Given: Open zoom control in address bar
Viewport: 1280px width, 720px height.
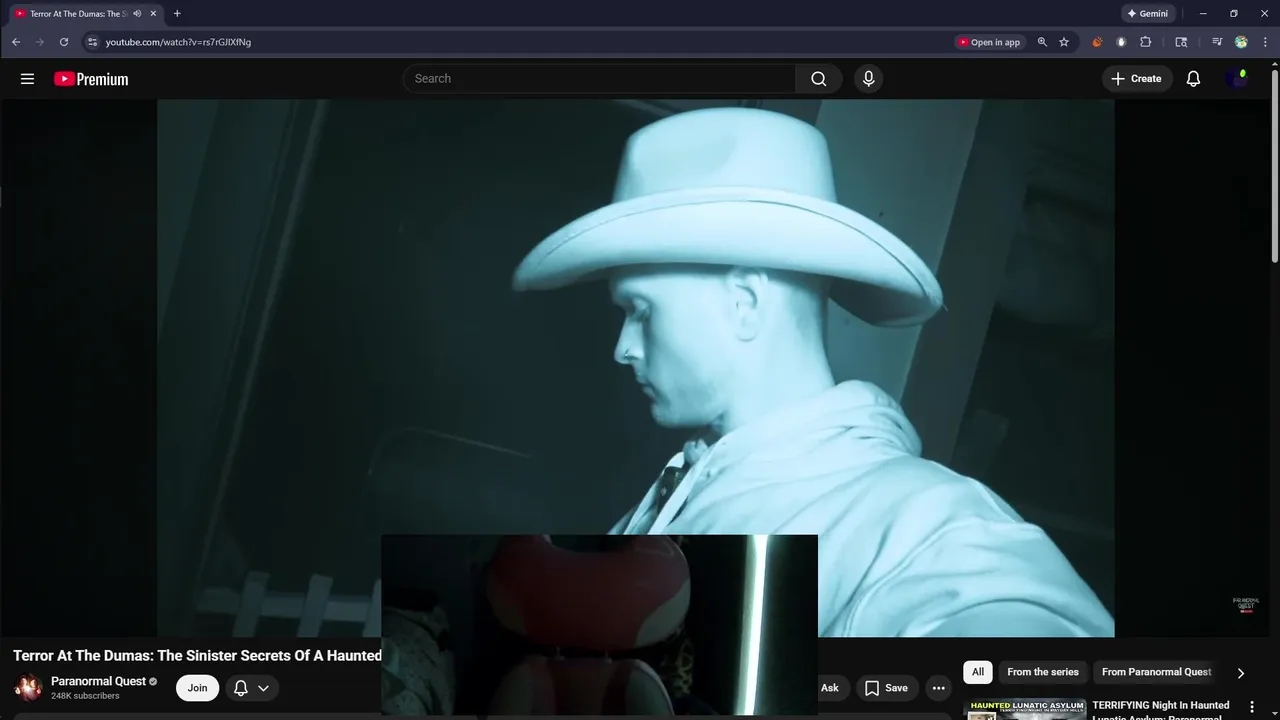Looking at the screenshot, I should pyautogui.click(x=1042, y=42).
